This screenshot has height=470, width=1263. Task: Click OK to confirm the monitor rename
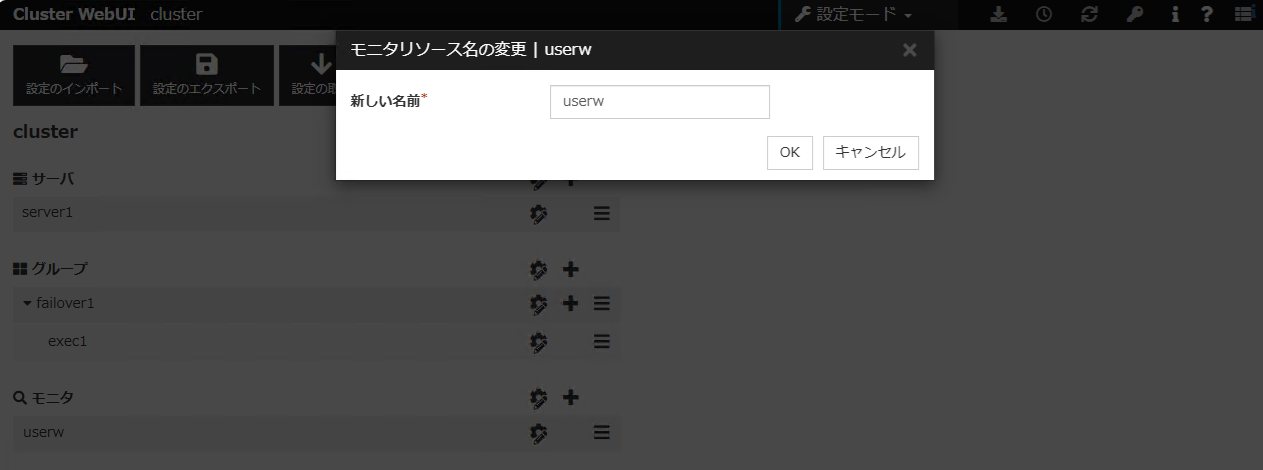tap(789, 152)
